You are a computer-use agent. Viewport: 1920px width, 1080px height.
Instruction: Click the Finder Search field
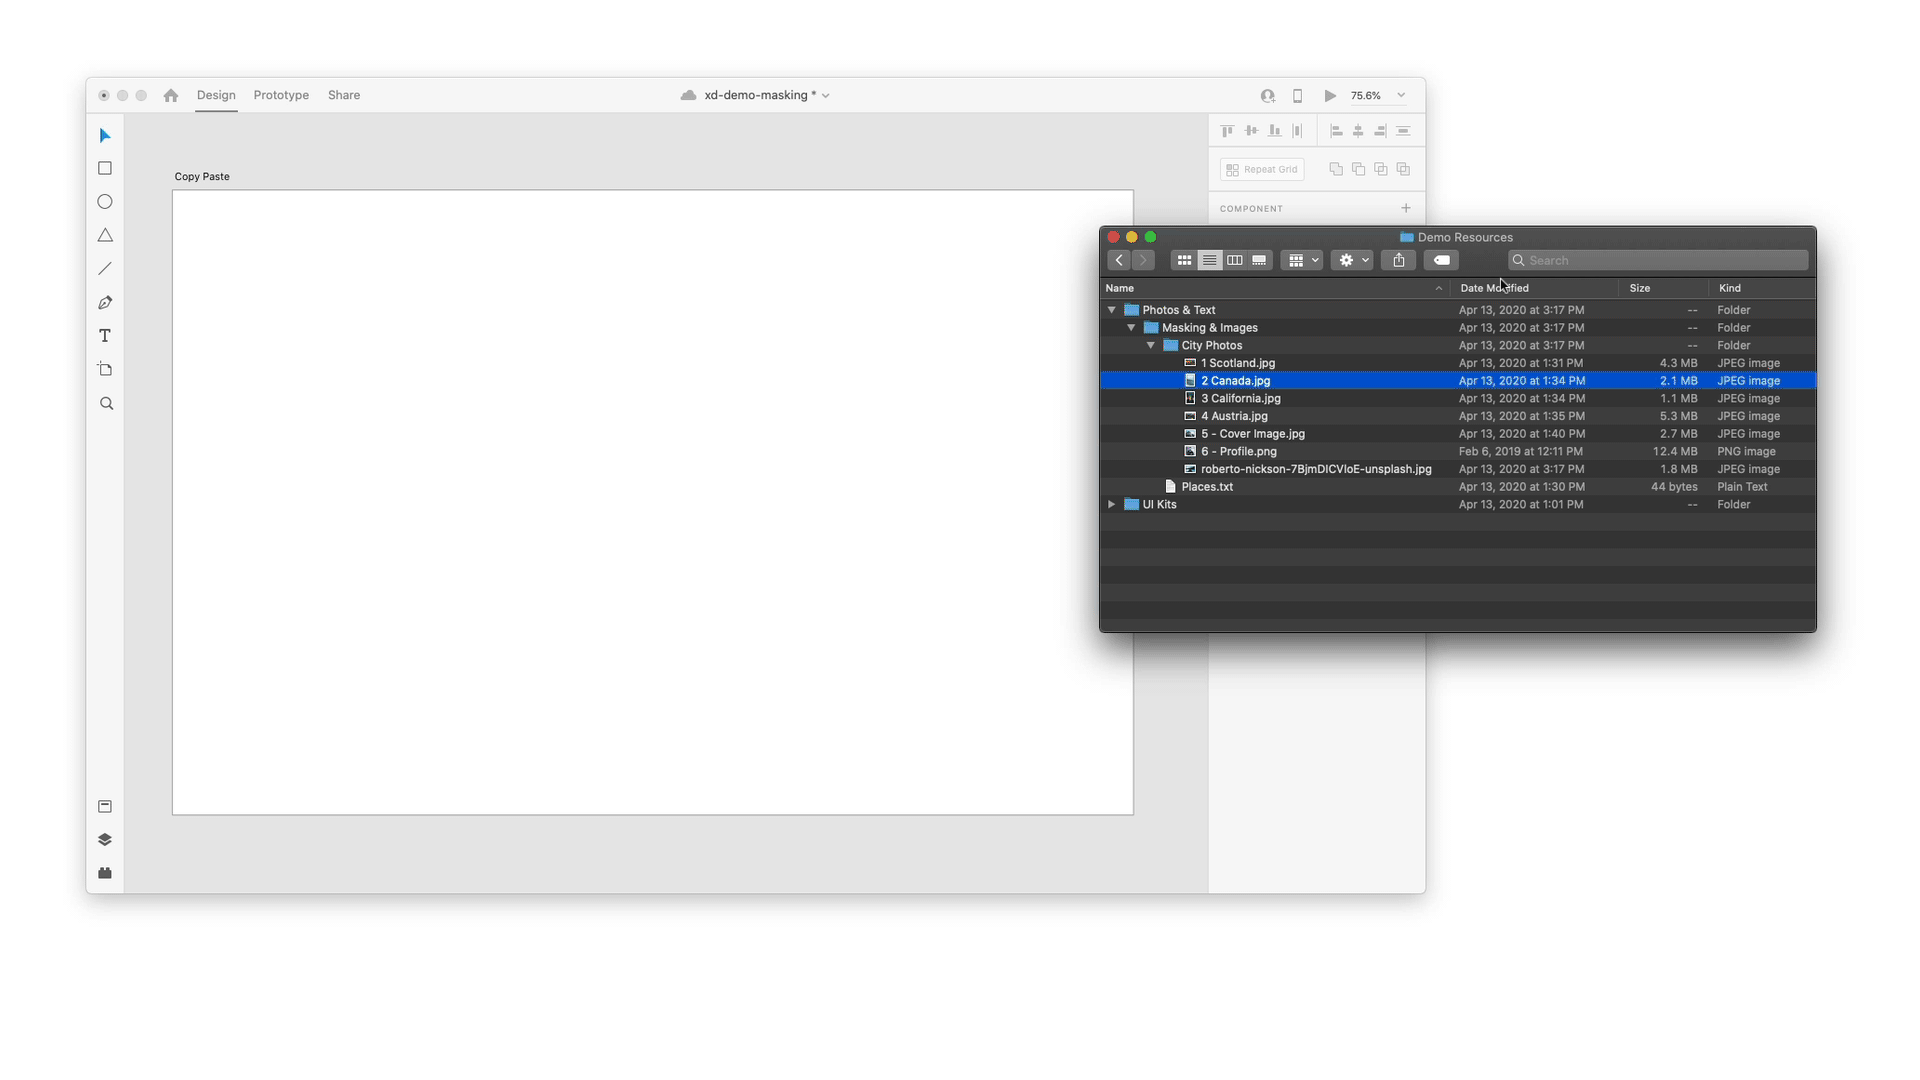tap(1660, 260)
